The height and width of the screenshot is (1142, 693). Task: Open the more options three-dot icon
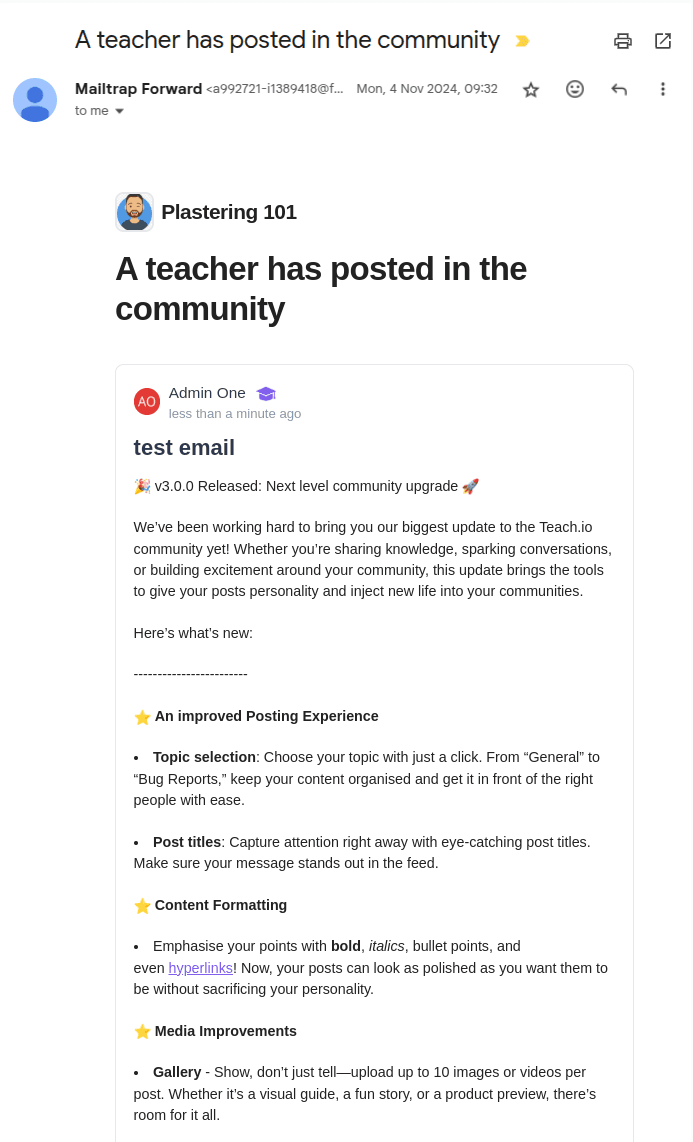[x=663, y=89]
